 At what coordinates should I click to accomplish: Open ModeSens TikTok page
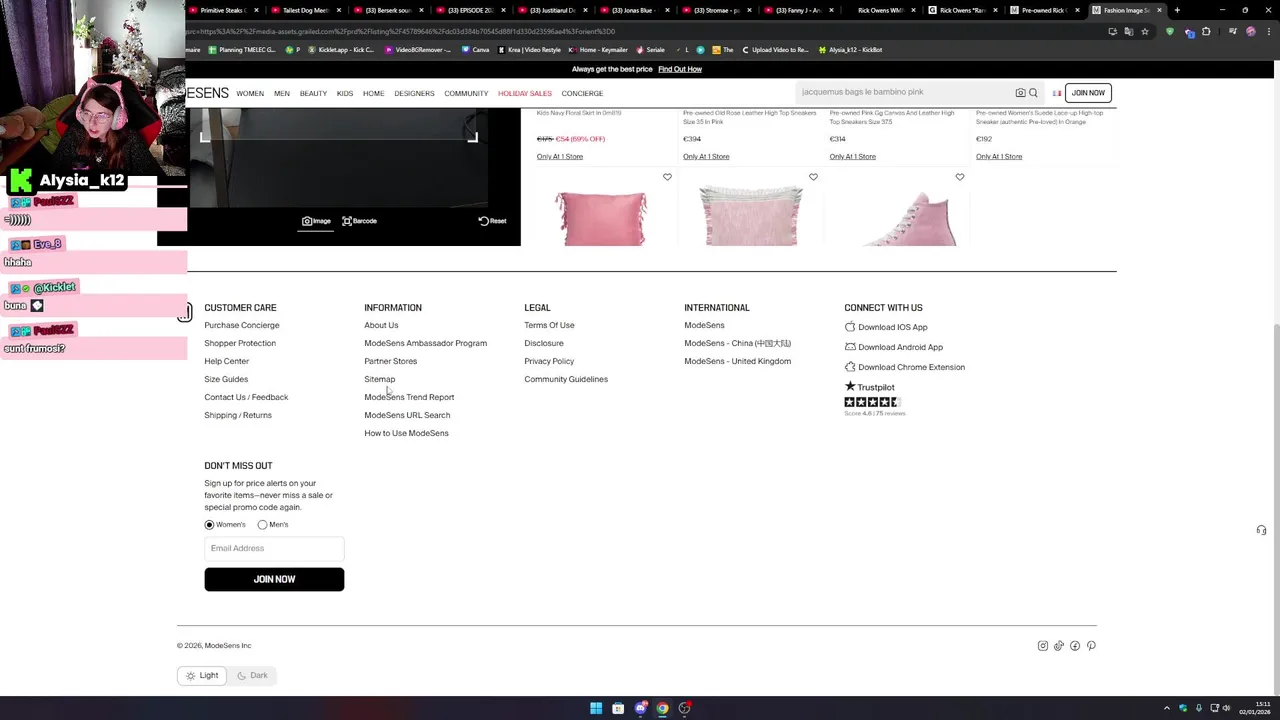[1059, 646]
